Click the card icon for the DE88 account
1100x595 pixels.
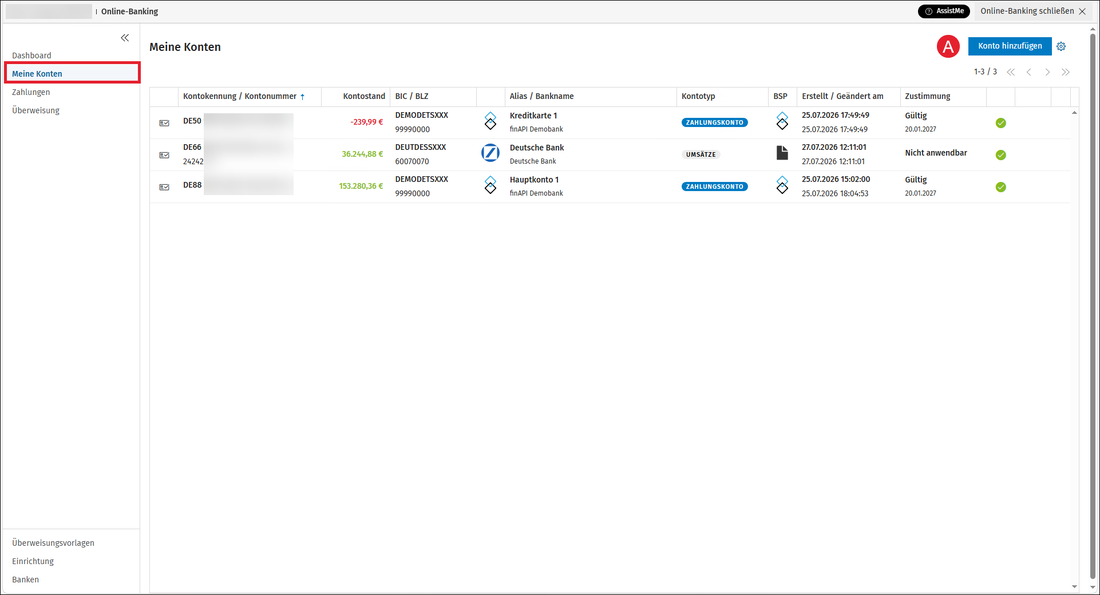[x=164, y=187]
